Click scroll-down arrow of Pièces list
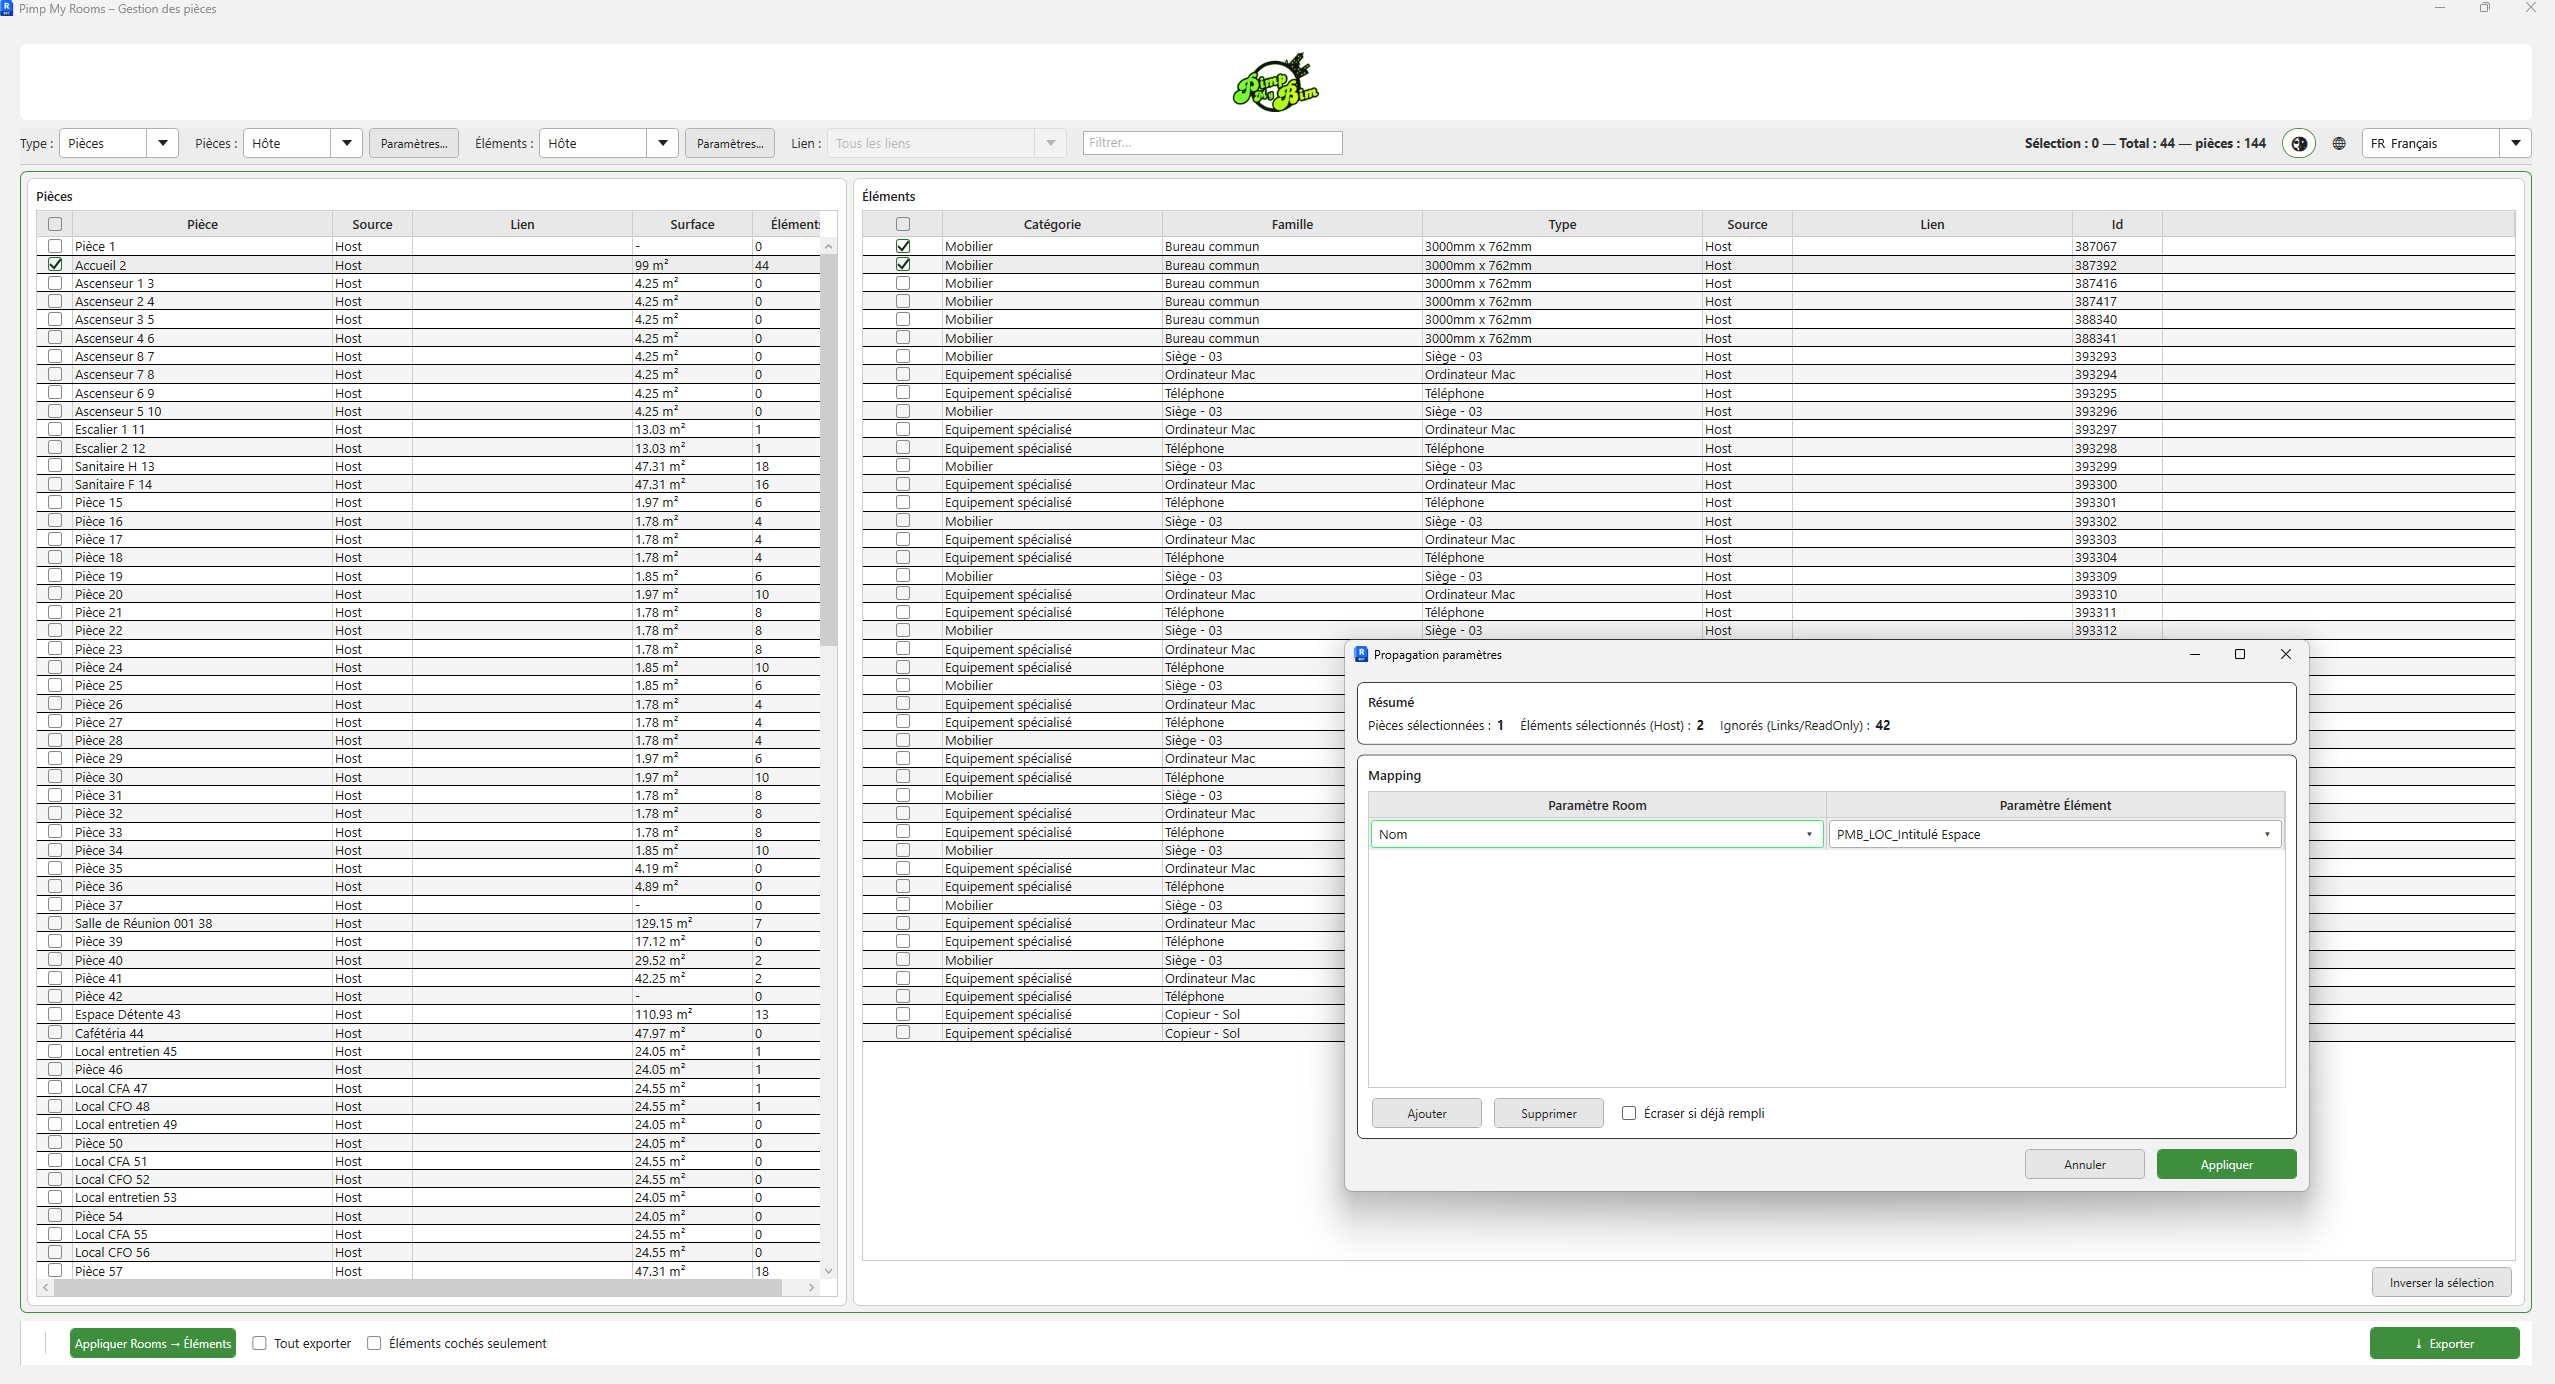 pyautogui.click(x=828, y=1271)
